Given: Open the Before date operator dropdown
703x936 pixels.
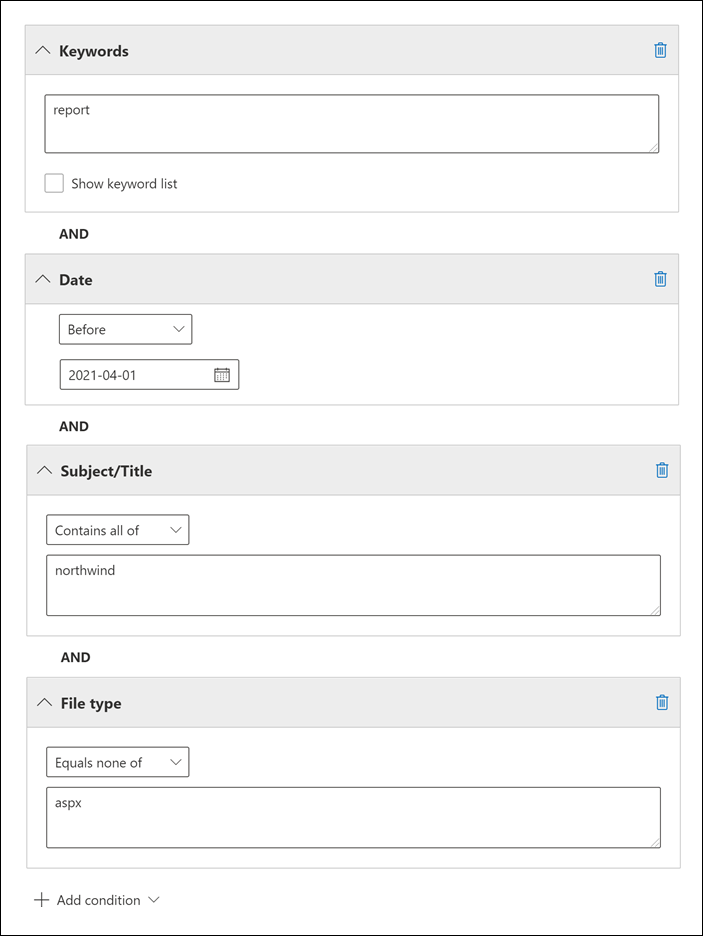Looking at the screenshot, I should pyautogui.click(x=125, y=329).
